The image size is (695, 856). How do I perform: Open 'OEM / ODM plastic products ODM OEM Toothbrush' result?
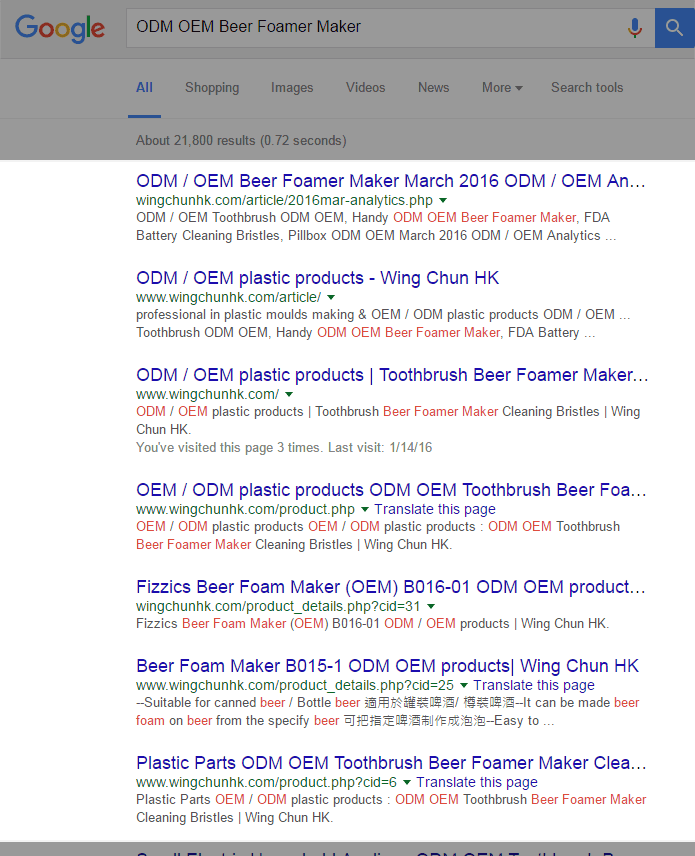391,490
